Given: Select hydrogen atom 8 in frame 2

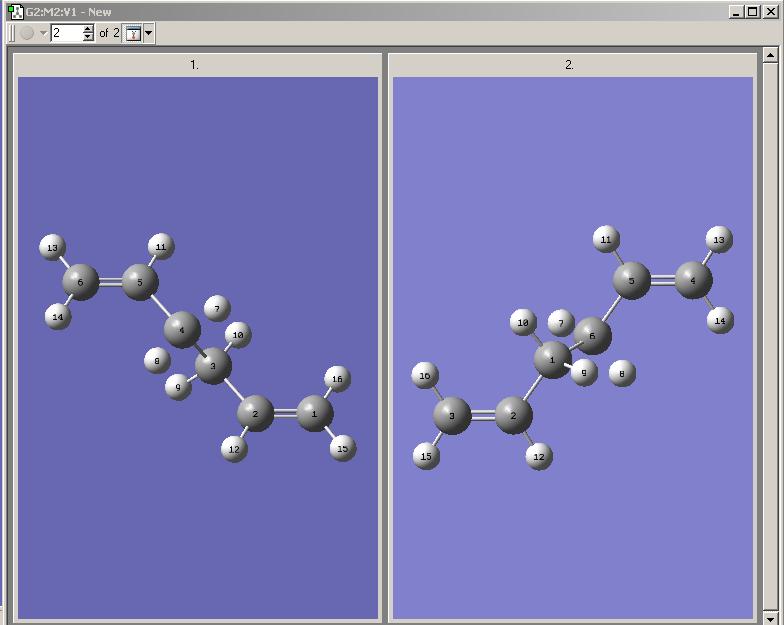Looking at the screenshot, I should [622, 374].
